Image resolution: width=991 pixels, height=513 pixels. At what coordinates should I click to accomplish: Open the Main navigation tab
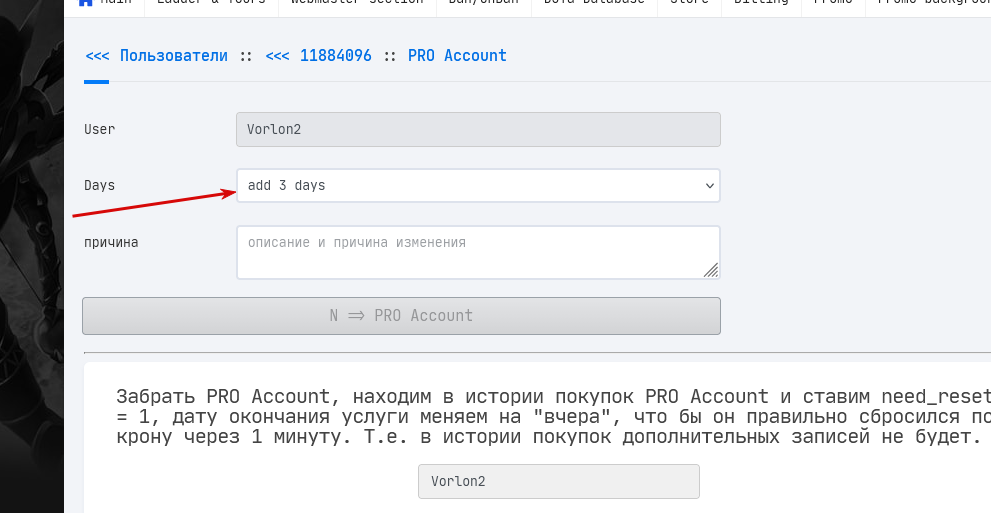(116, 3)
